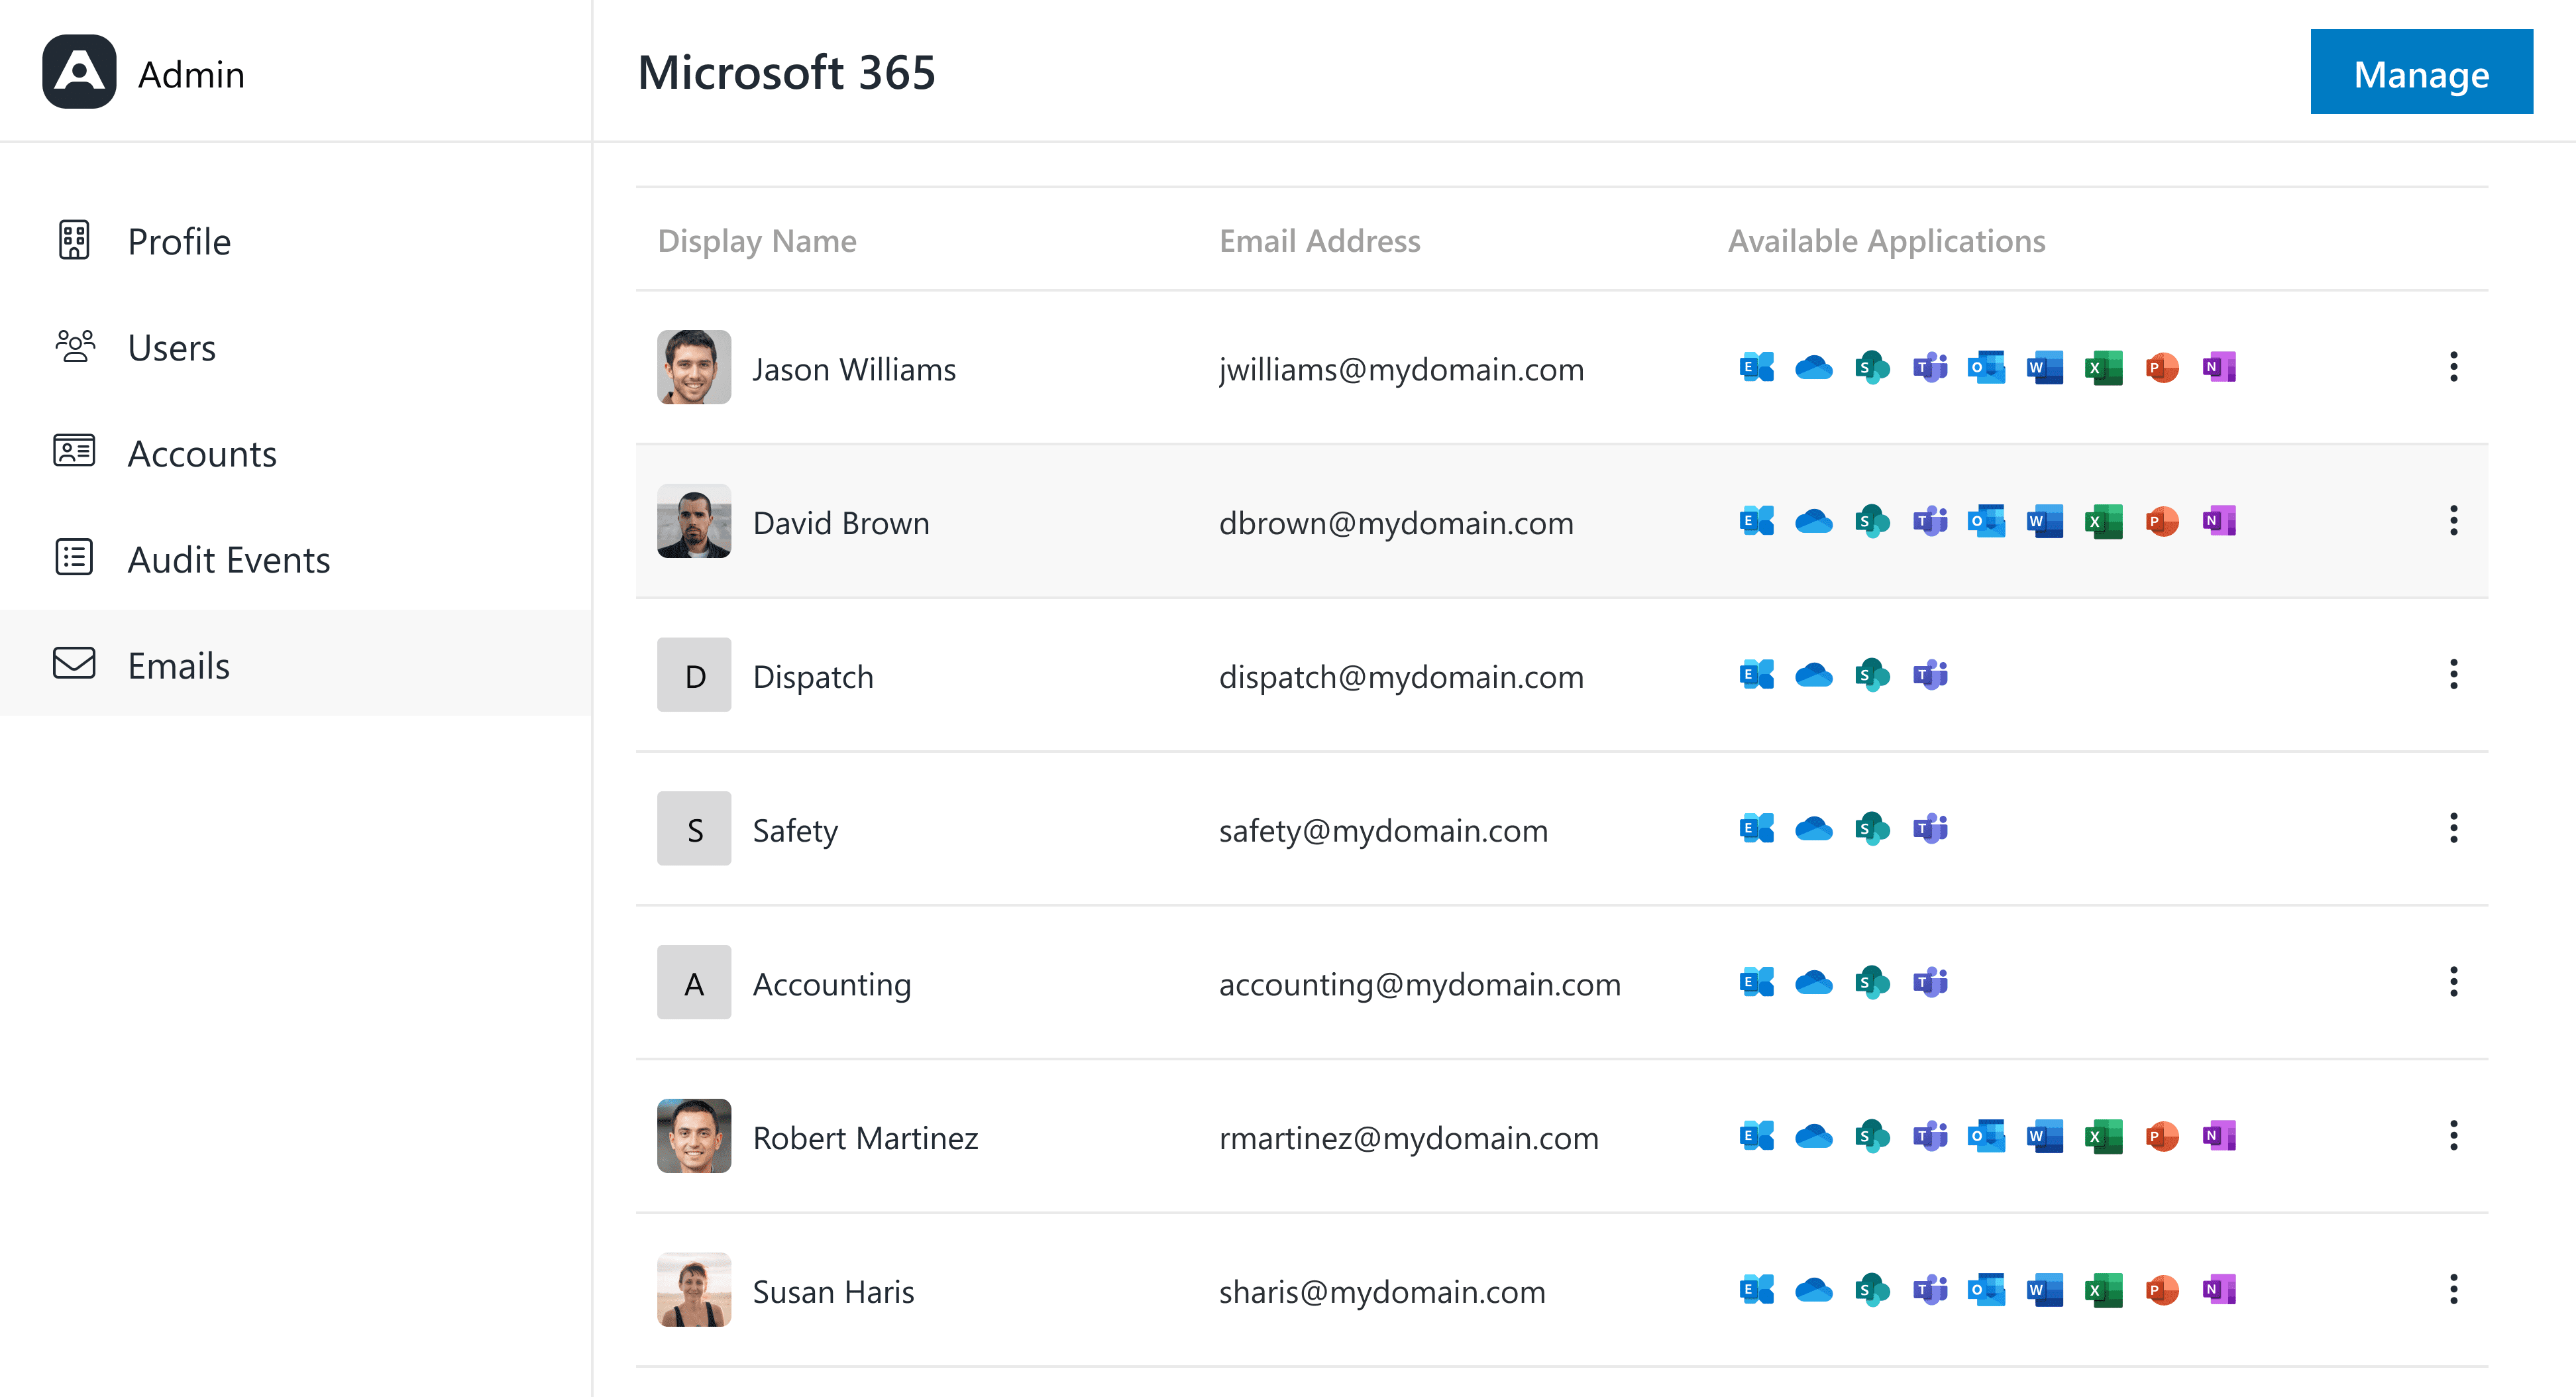Click Jason Williams' profile photo
This screenshot has height=1397, width=2576.
coord(694,367)
